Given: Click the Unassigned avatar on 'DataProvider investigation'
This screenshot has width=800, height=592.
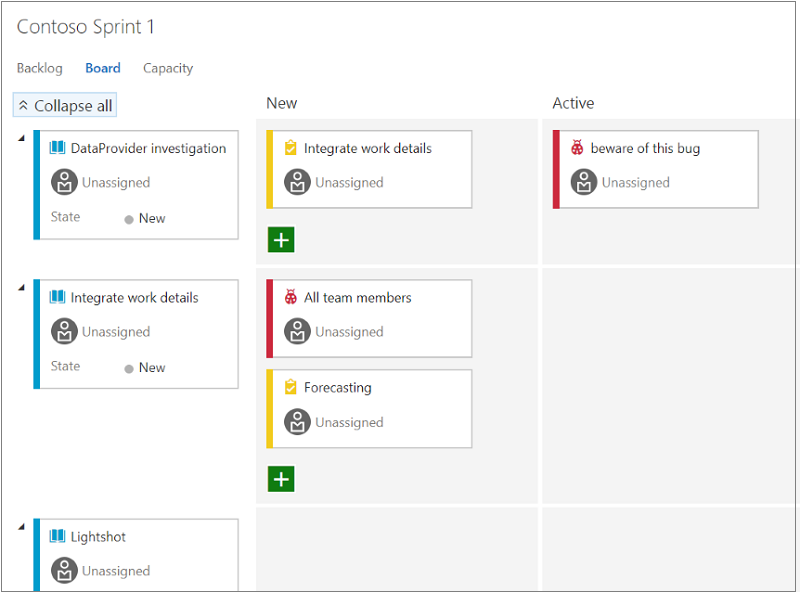Looking at the screenshot, I should [64, 182].
